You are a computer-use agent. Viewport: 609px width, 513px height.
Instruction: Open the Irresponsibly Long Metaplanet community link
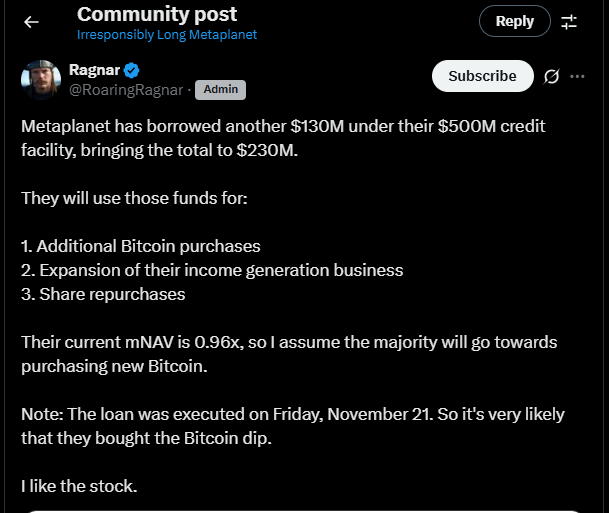167,35
